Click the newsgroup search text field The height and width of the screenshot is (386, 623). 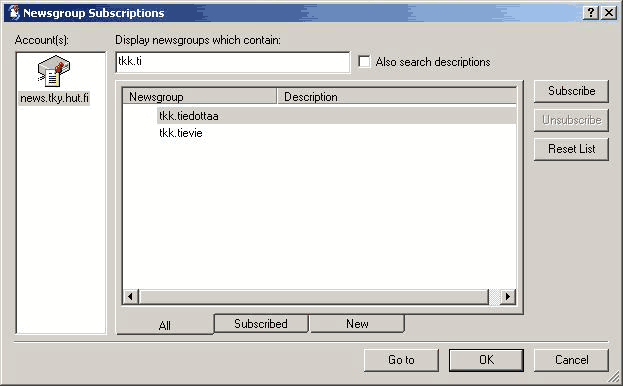pyautogui.click(x=233, y=62)
